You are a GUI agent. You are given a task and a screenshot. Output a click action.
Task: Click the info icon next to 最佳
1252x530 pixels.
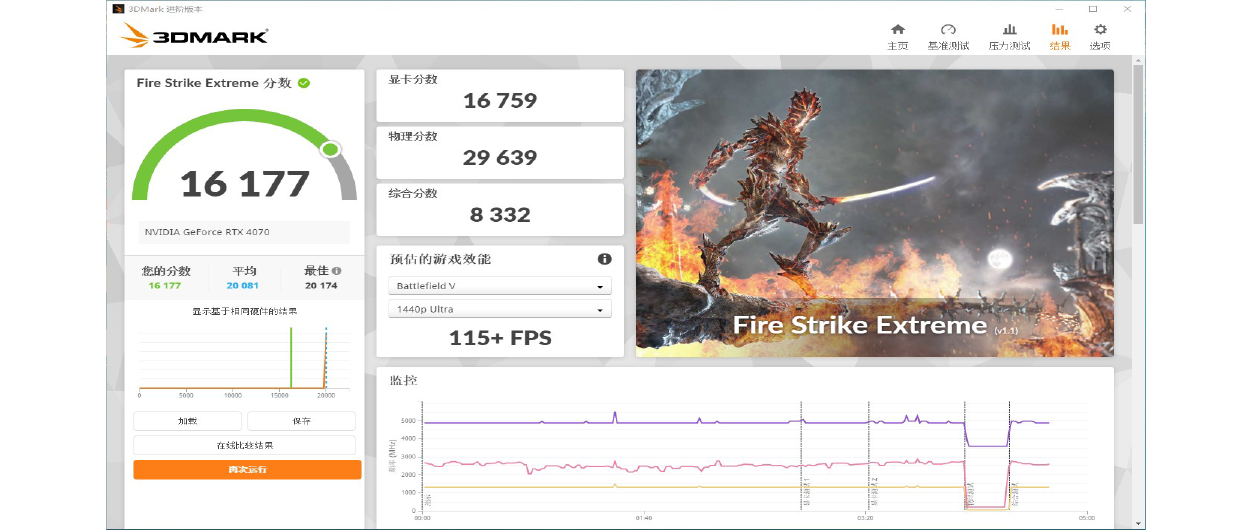pos(337,271)
